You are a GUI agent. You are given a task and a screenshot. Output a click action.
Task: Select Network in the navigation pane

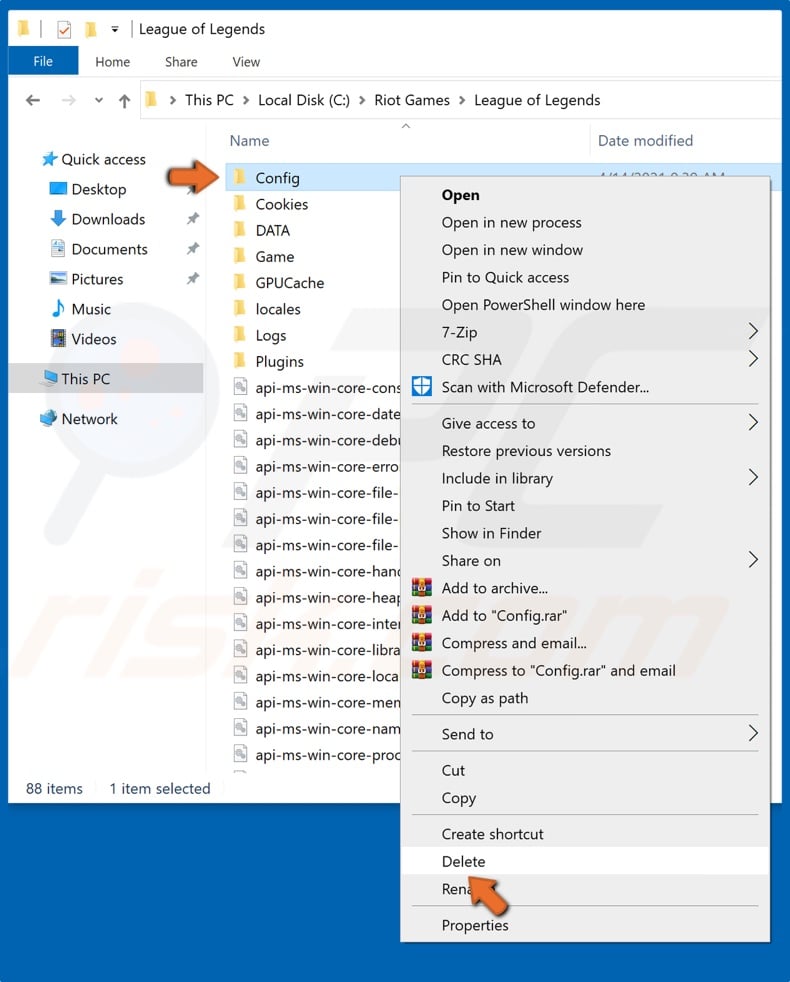pyautogui.click(x=89, y=419)
